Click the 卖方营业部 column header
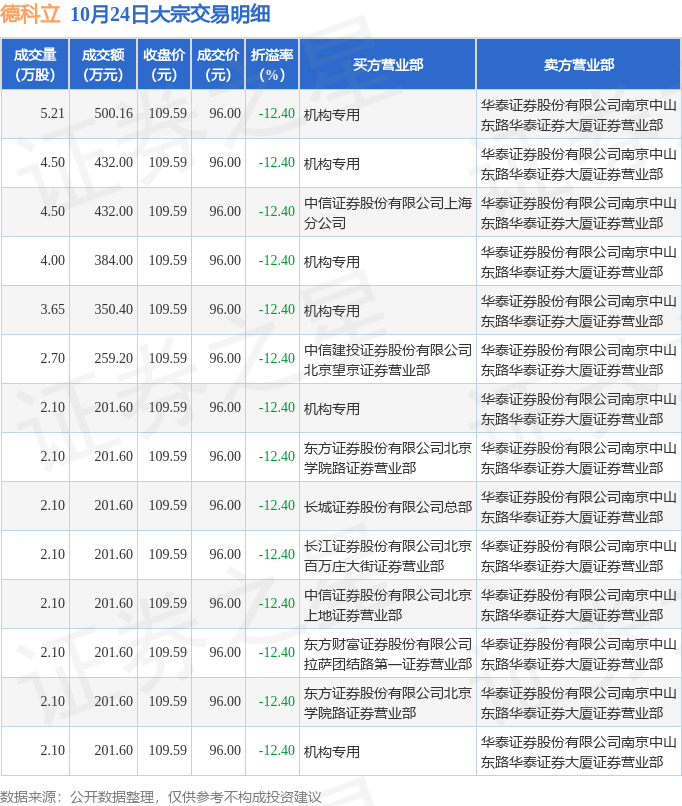Image resolution: width=682 pixels, height=806 pixels. point(578,64)
